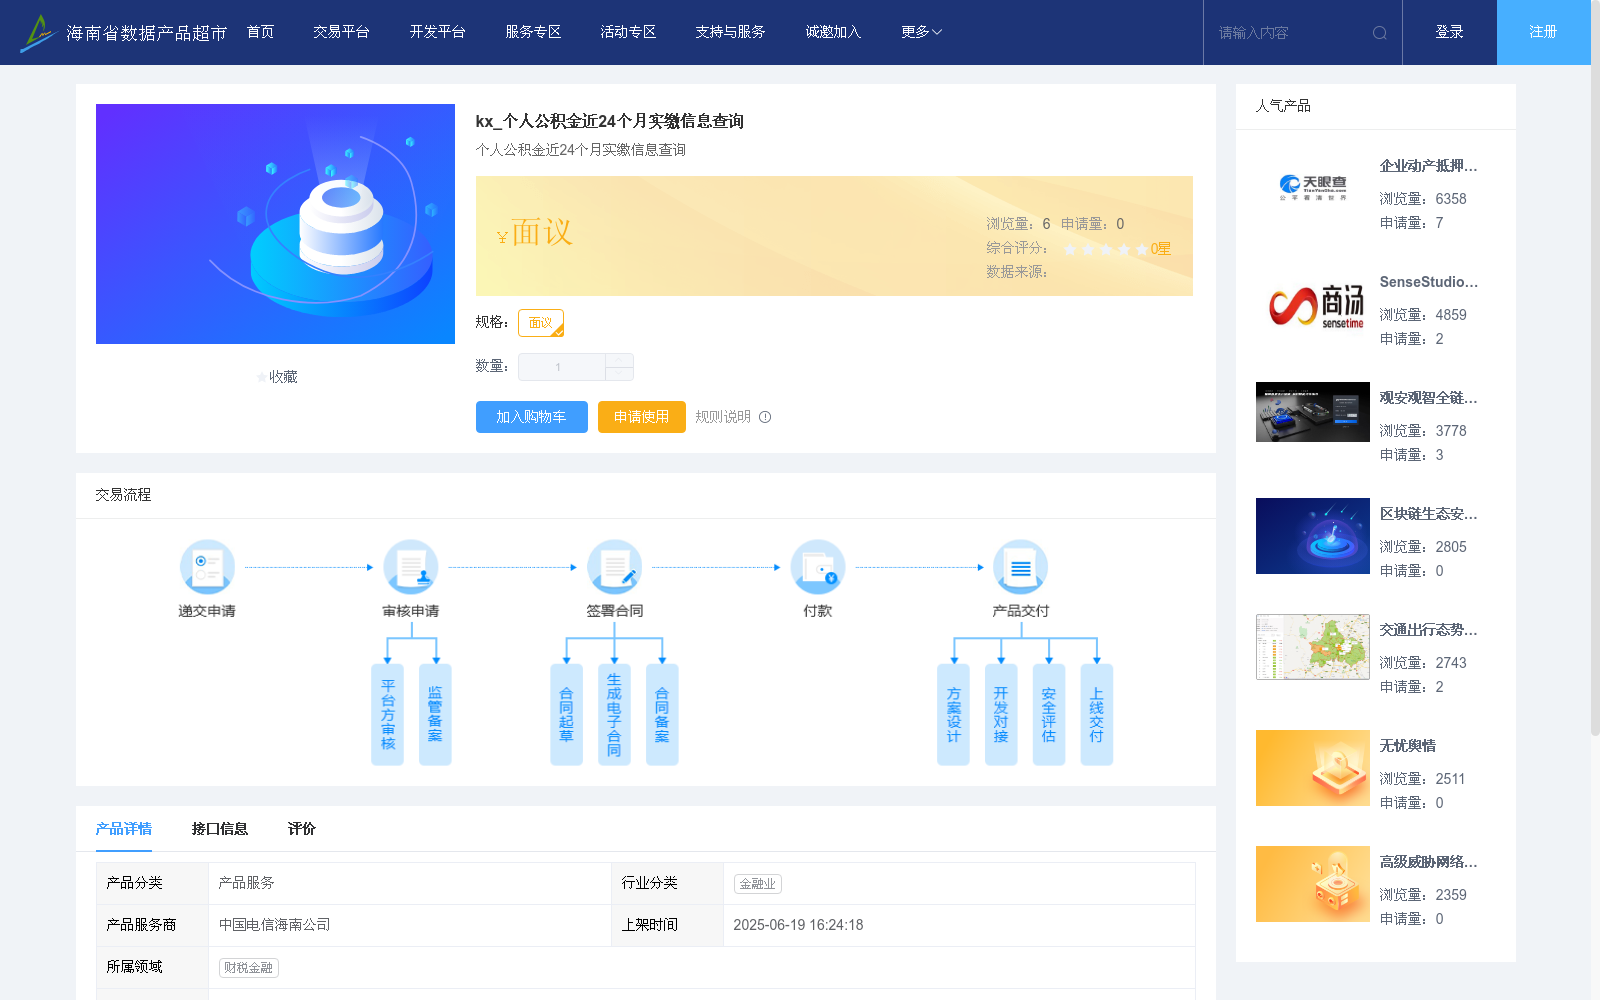
Task: Click the 规则说明 info icon
Action: [x=765, y=417]
